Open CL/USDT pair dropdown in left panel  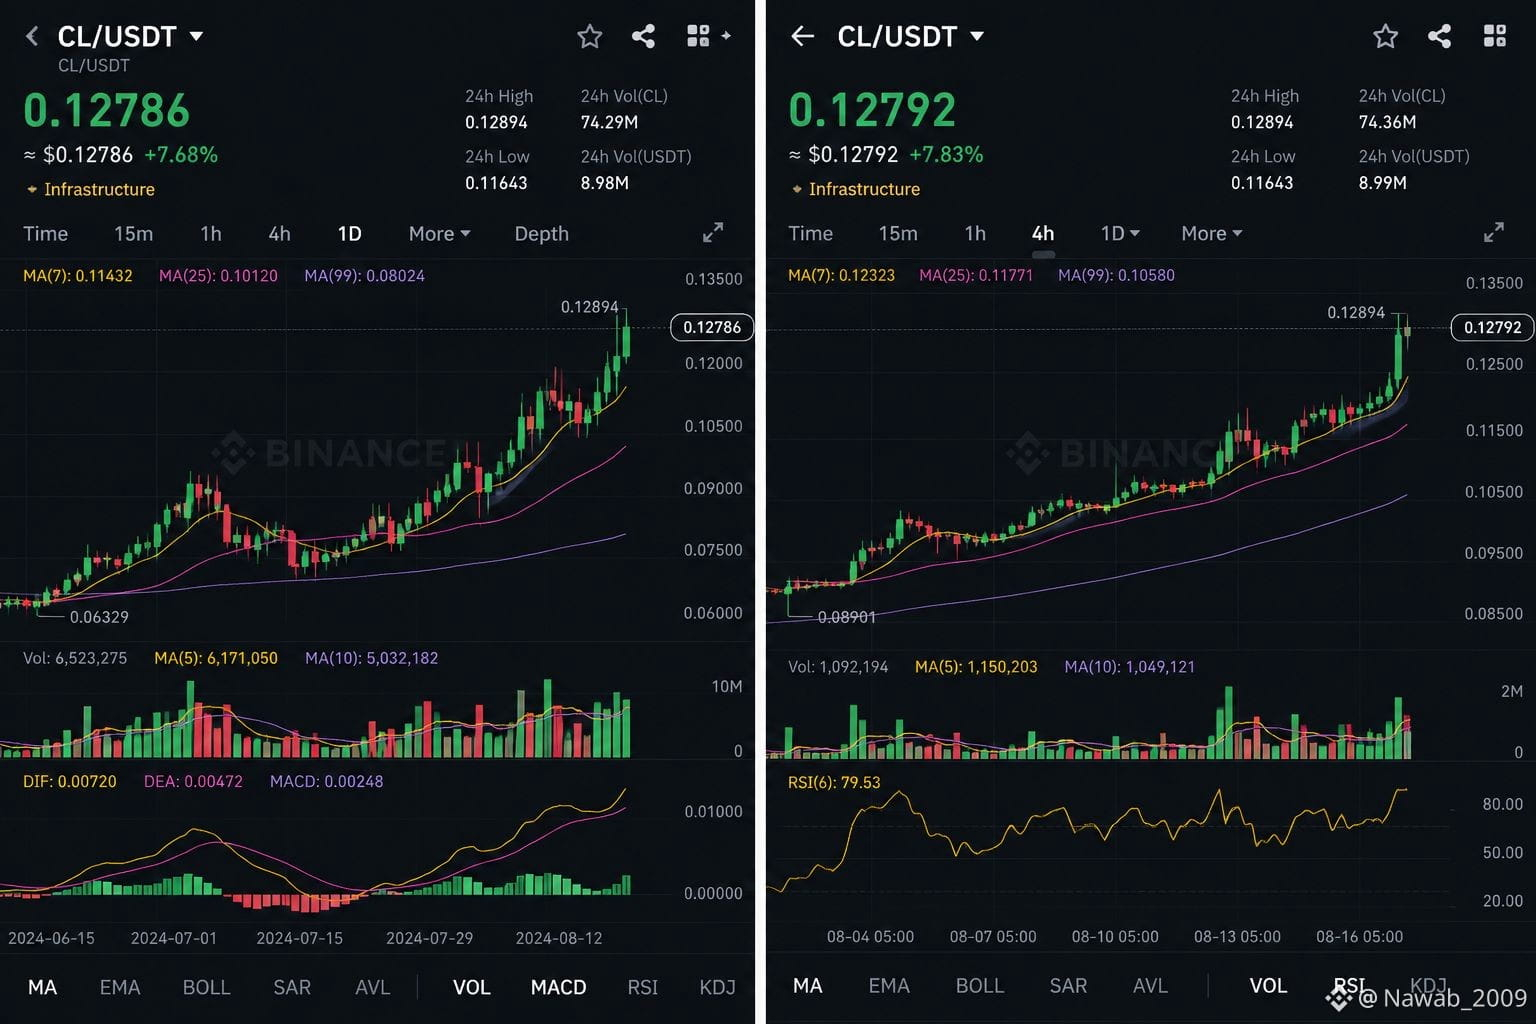[130, 37]
